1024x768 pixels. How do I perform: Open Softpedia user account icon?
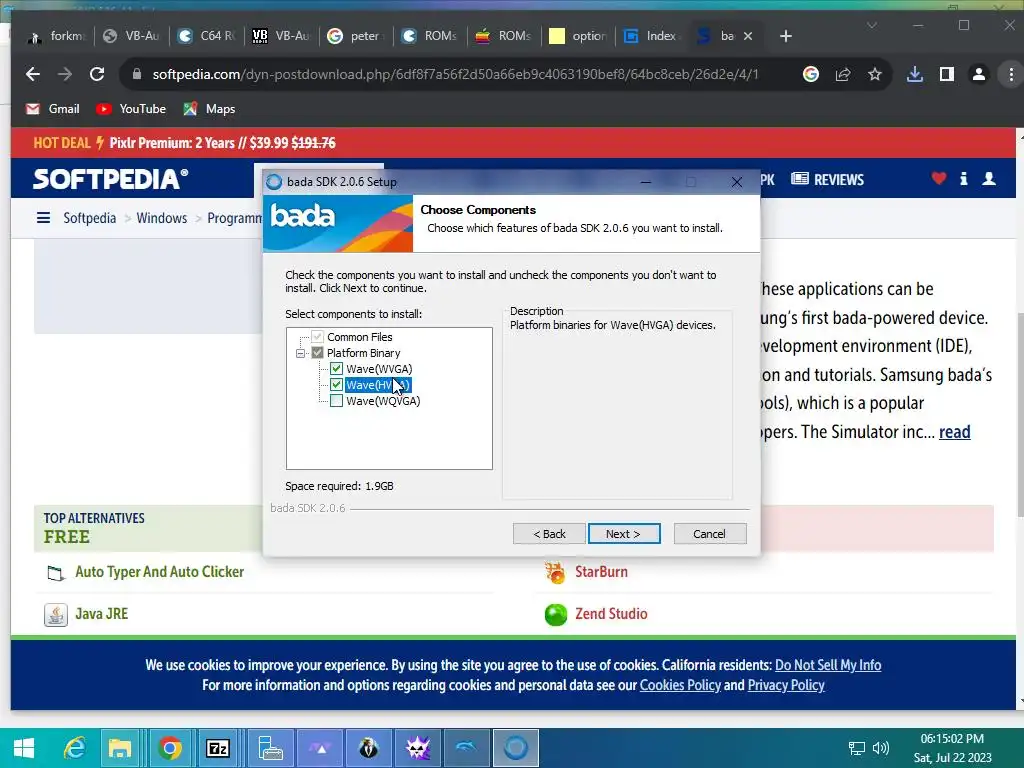[989, 178]
